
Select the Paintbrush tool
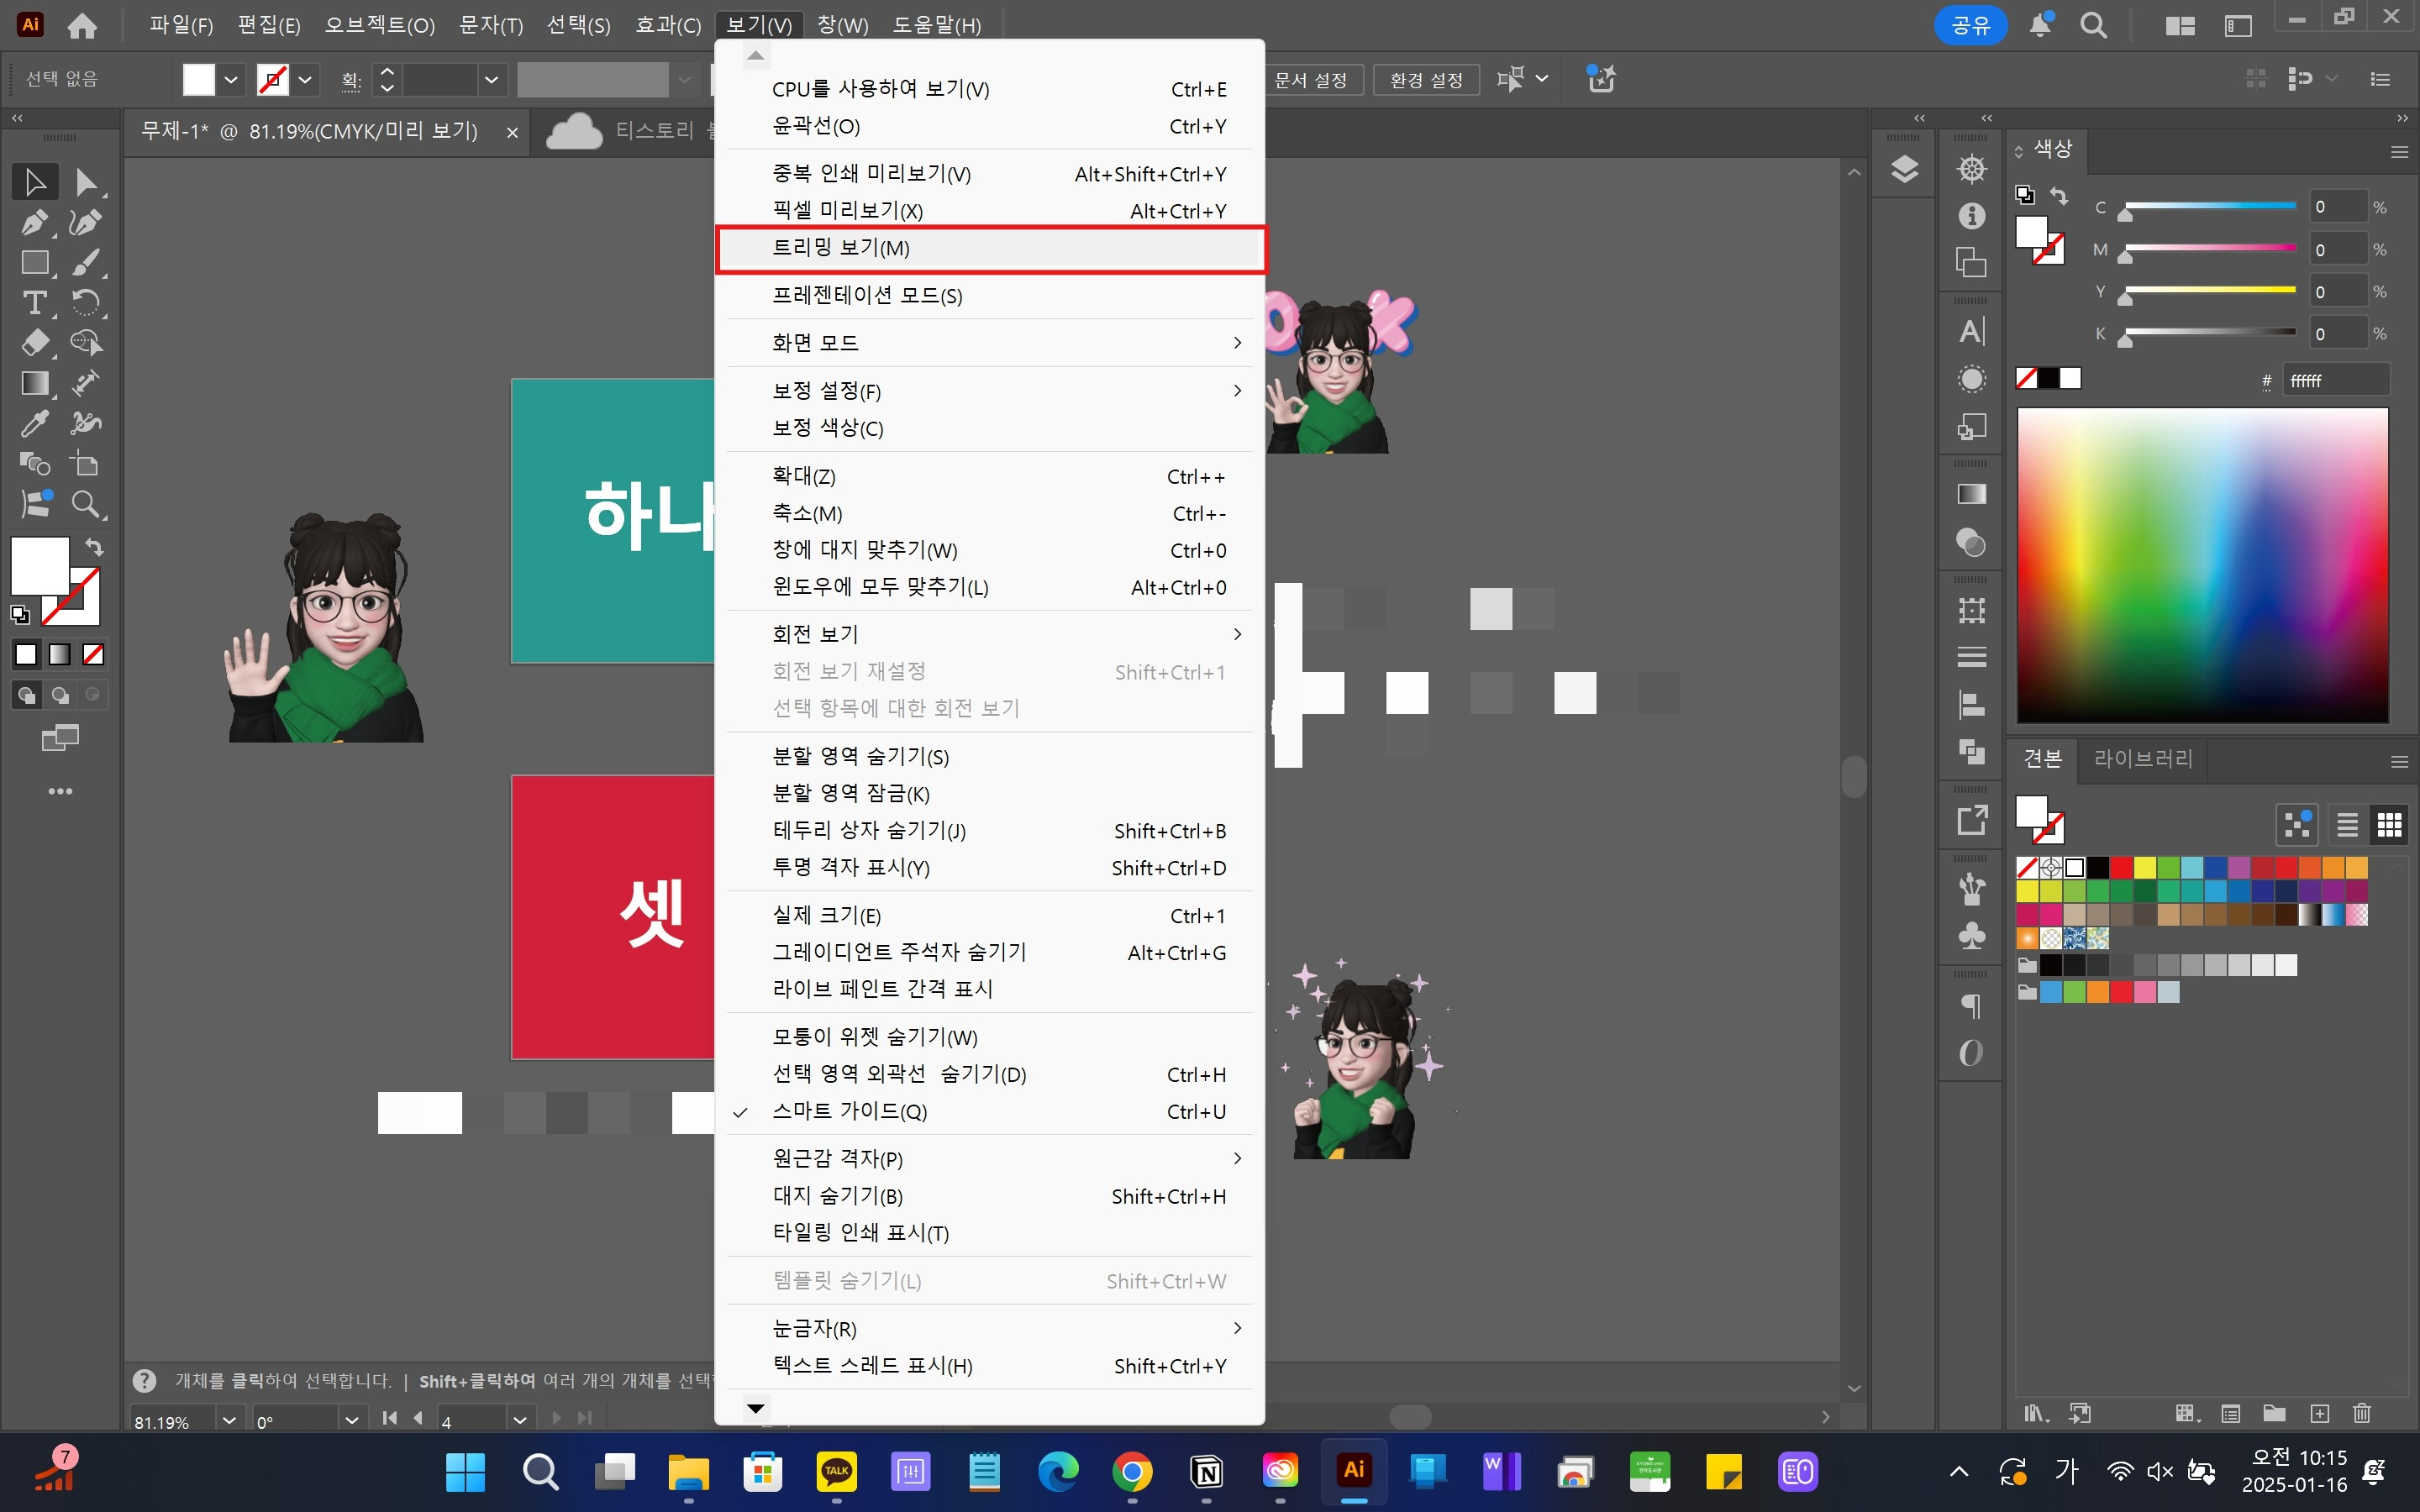point(87,262)
